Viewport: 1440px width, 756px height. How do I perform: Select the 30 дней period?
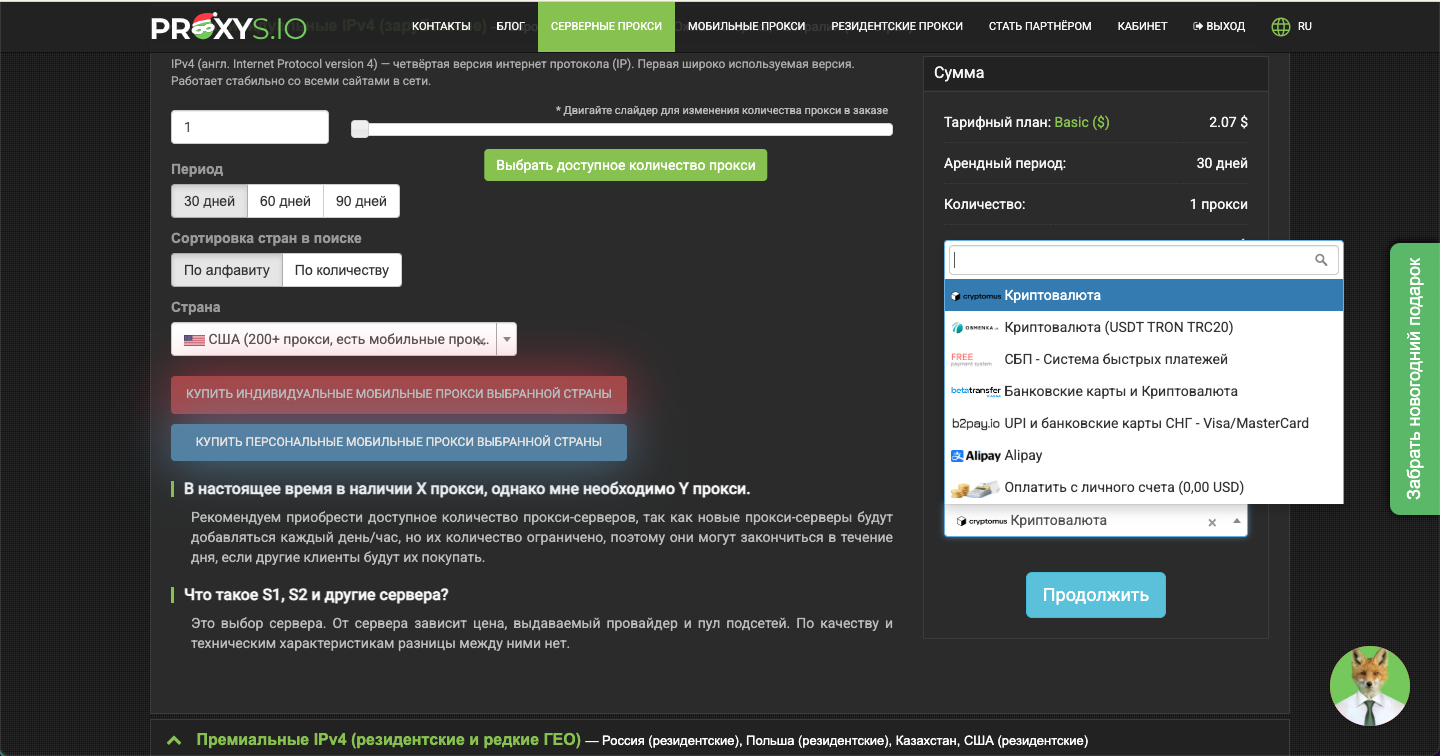pos(209,201)
